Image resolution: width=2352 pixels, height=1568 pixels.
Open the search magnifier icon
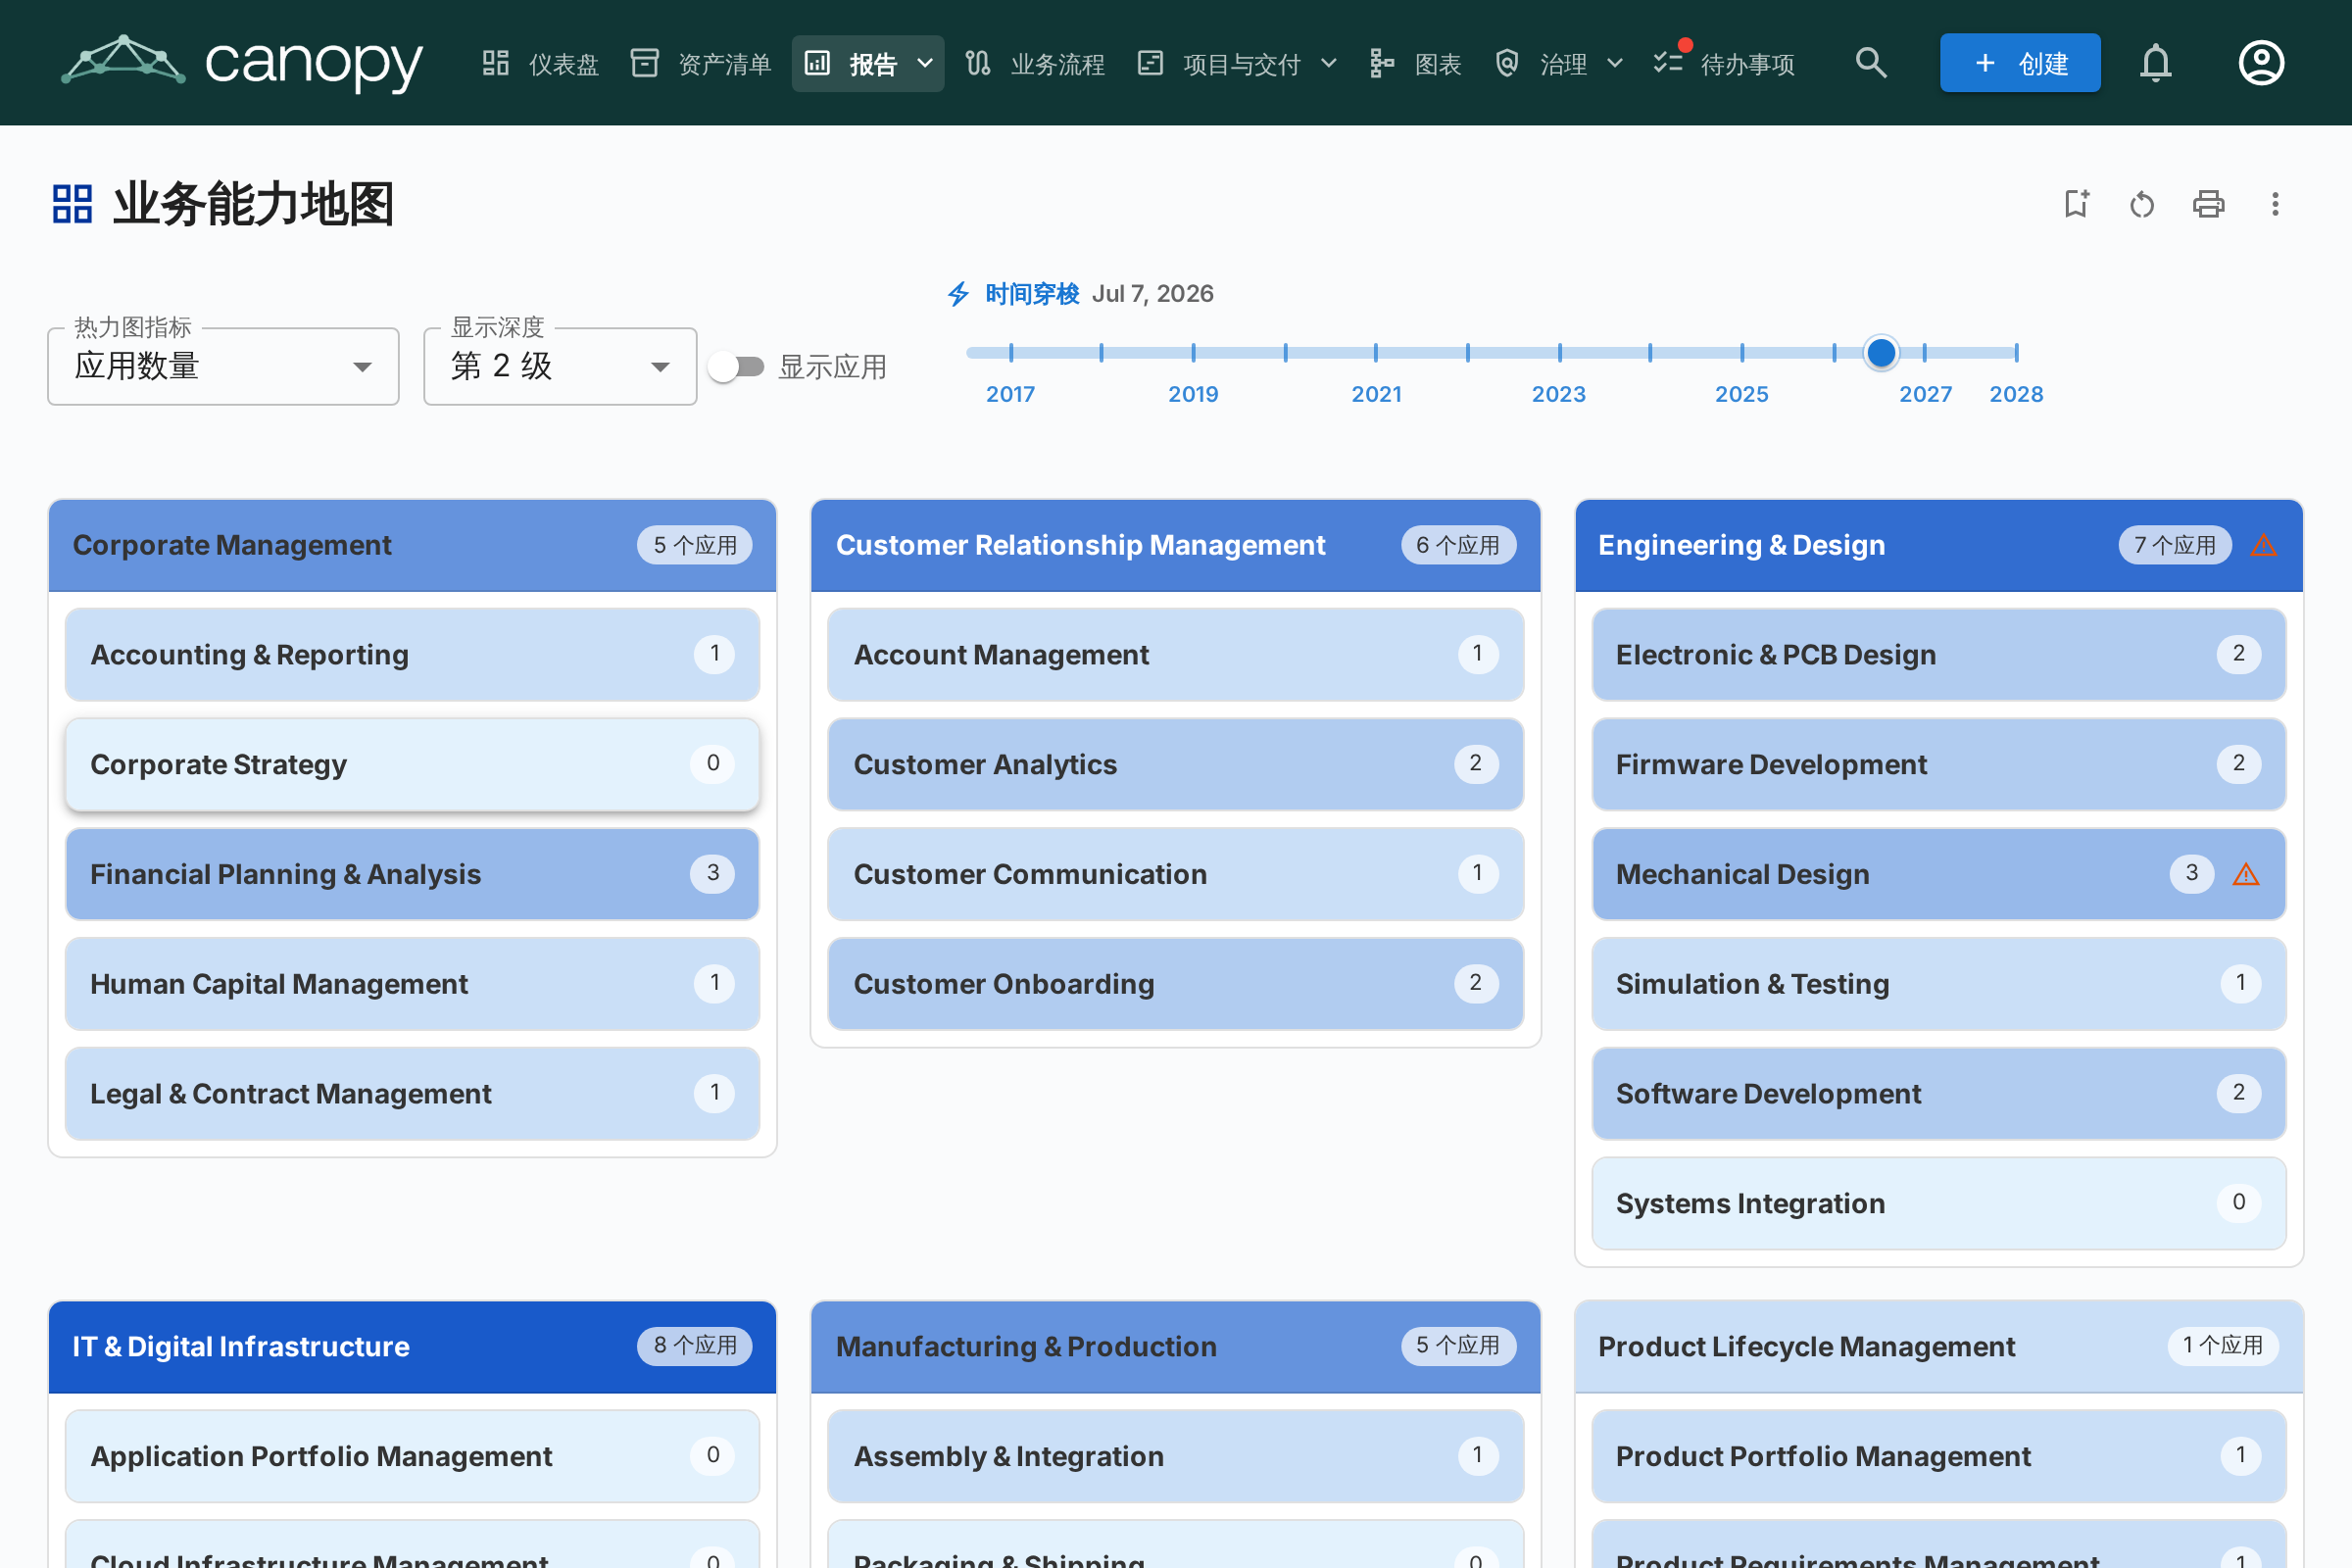1871,63
